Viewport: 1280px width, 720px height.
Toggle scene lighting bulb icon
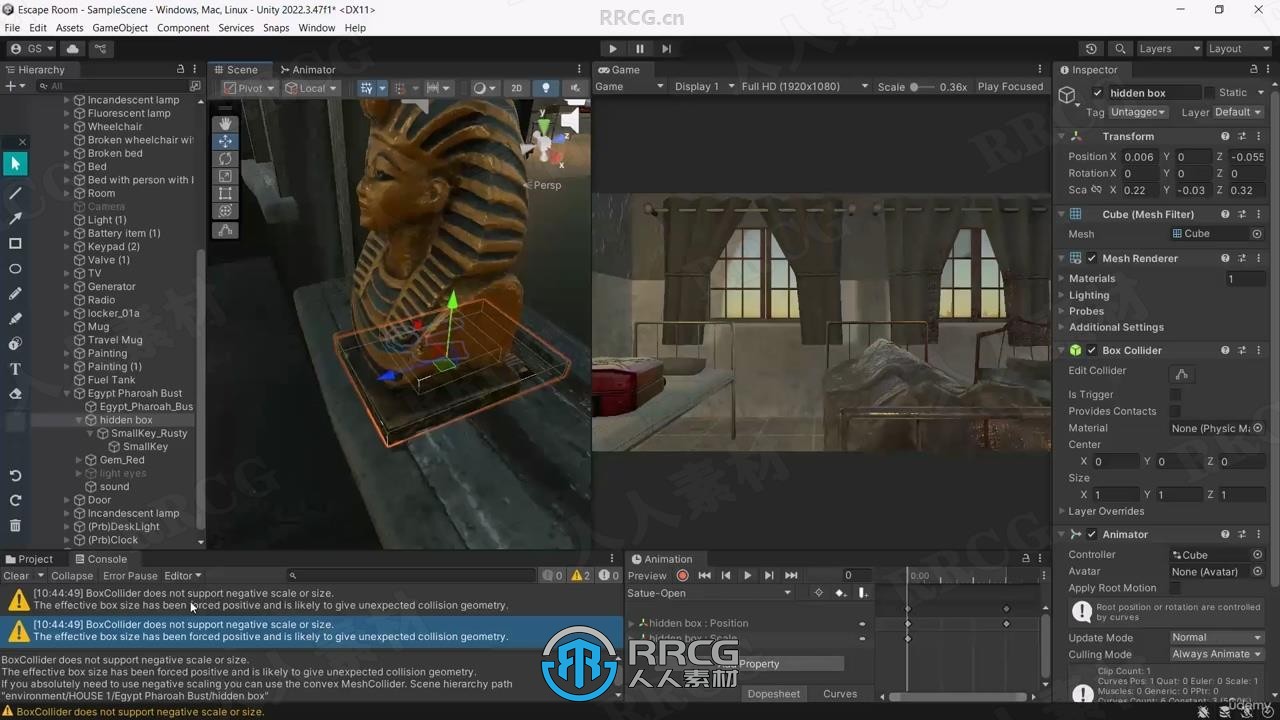coord(545,88)
